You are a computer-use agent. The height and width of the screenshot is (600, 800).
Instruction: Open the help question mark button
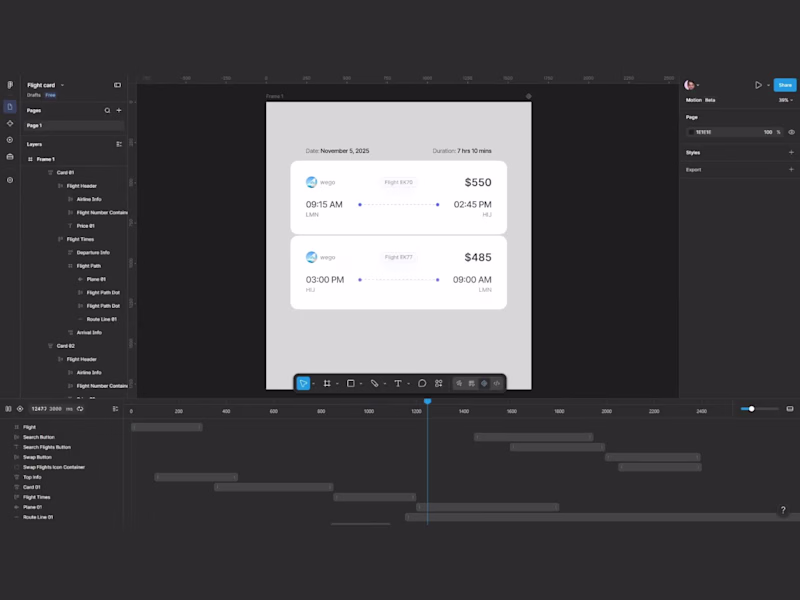pos(783,510)
